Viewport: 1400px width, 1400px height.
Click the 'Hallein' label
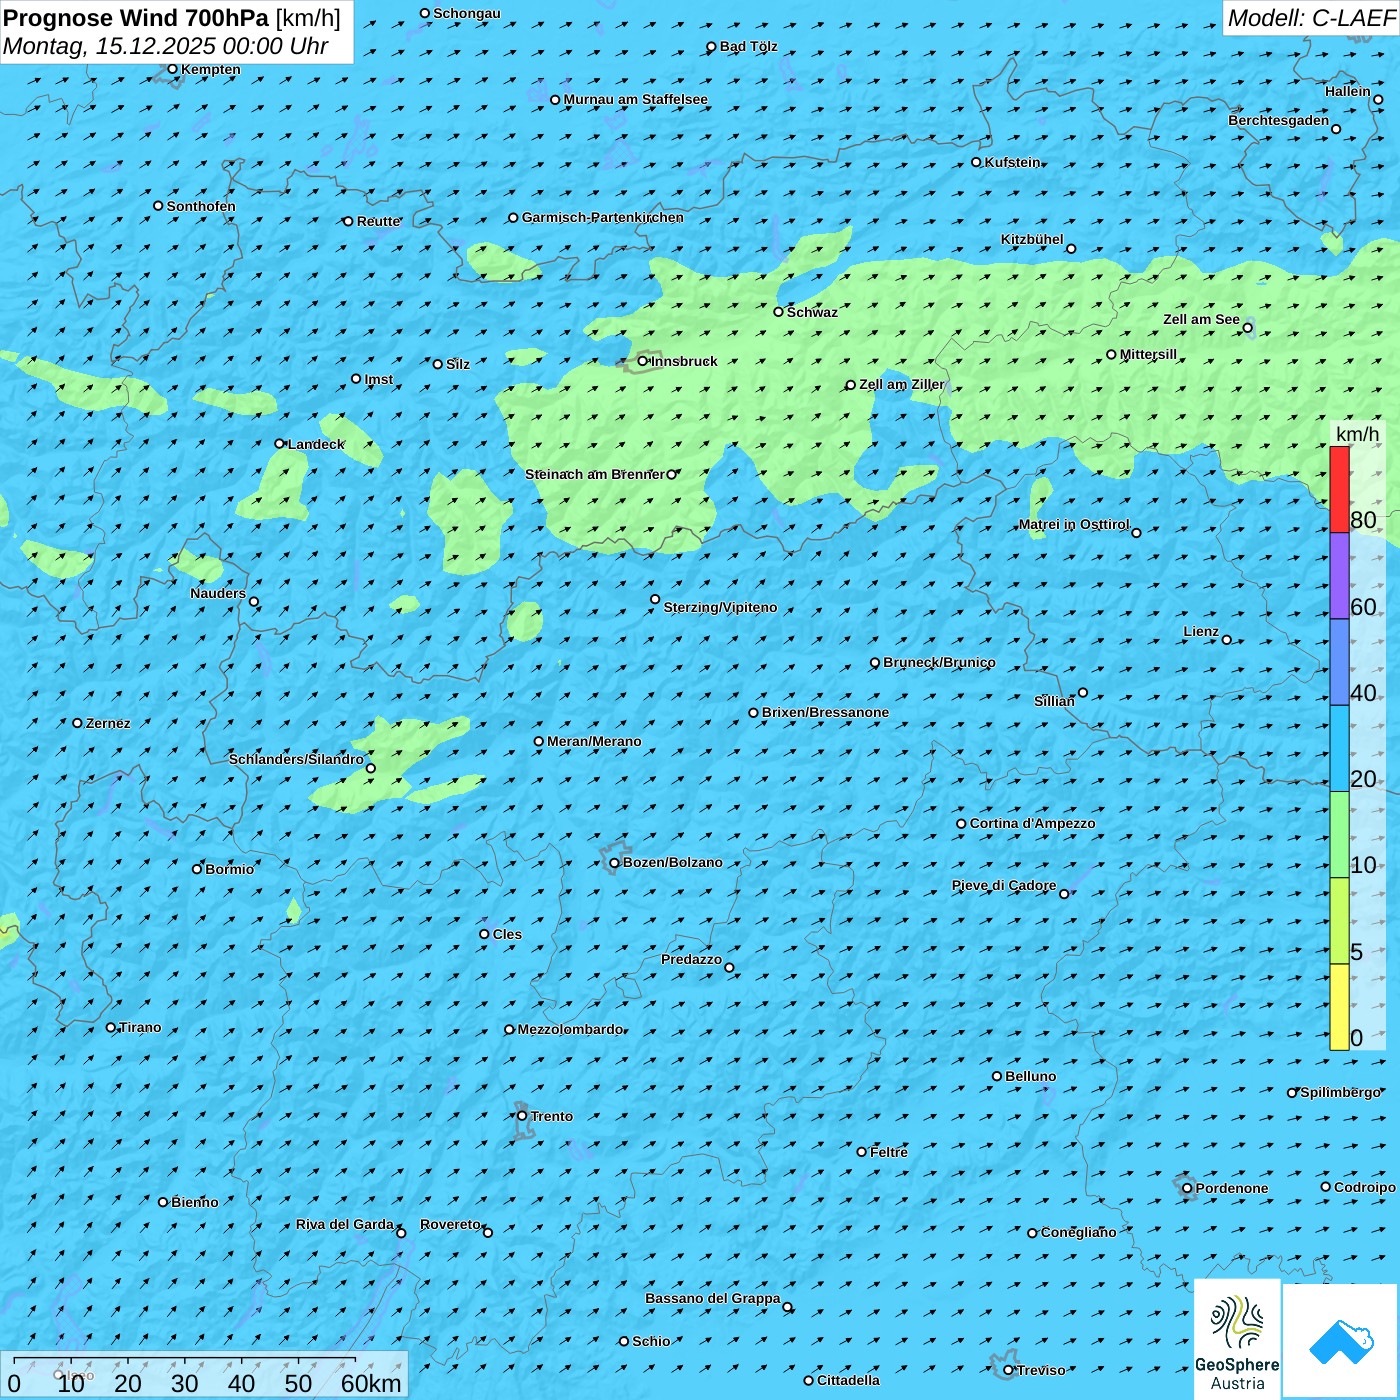point(1348,91)
